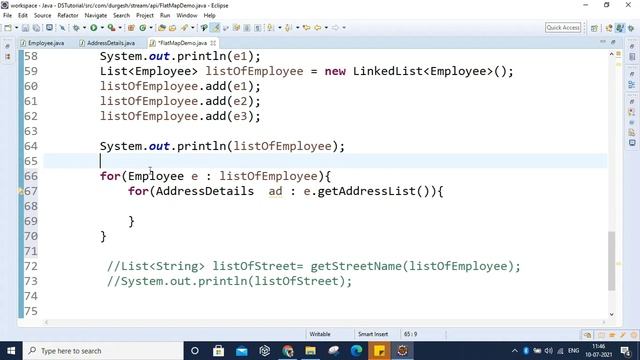This screenshot has width=640, height=360.
Task: Open the Project menu
Action: [x=145, y=16]
